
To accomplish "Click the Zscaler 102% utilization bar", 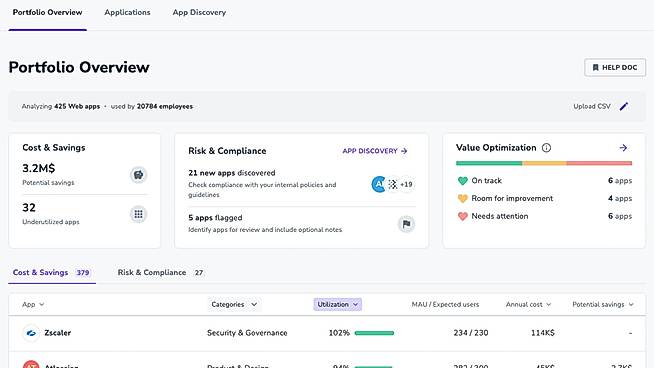I will (374, 333).
